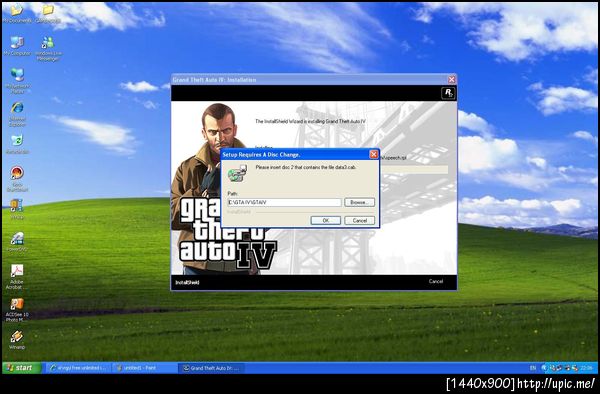Click the installer progress bar

tap(413, 169)
